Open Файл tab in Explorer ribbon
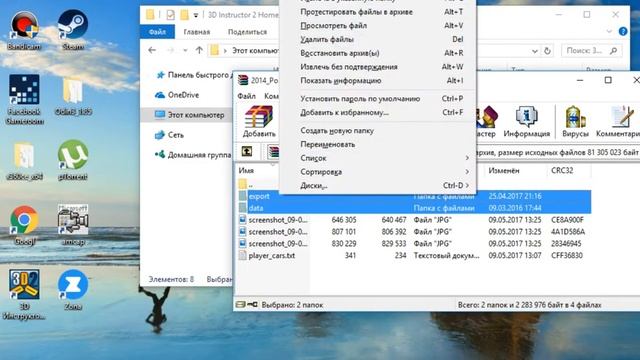The height and width of the screenshot is (360, 640). [157, 31]
